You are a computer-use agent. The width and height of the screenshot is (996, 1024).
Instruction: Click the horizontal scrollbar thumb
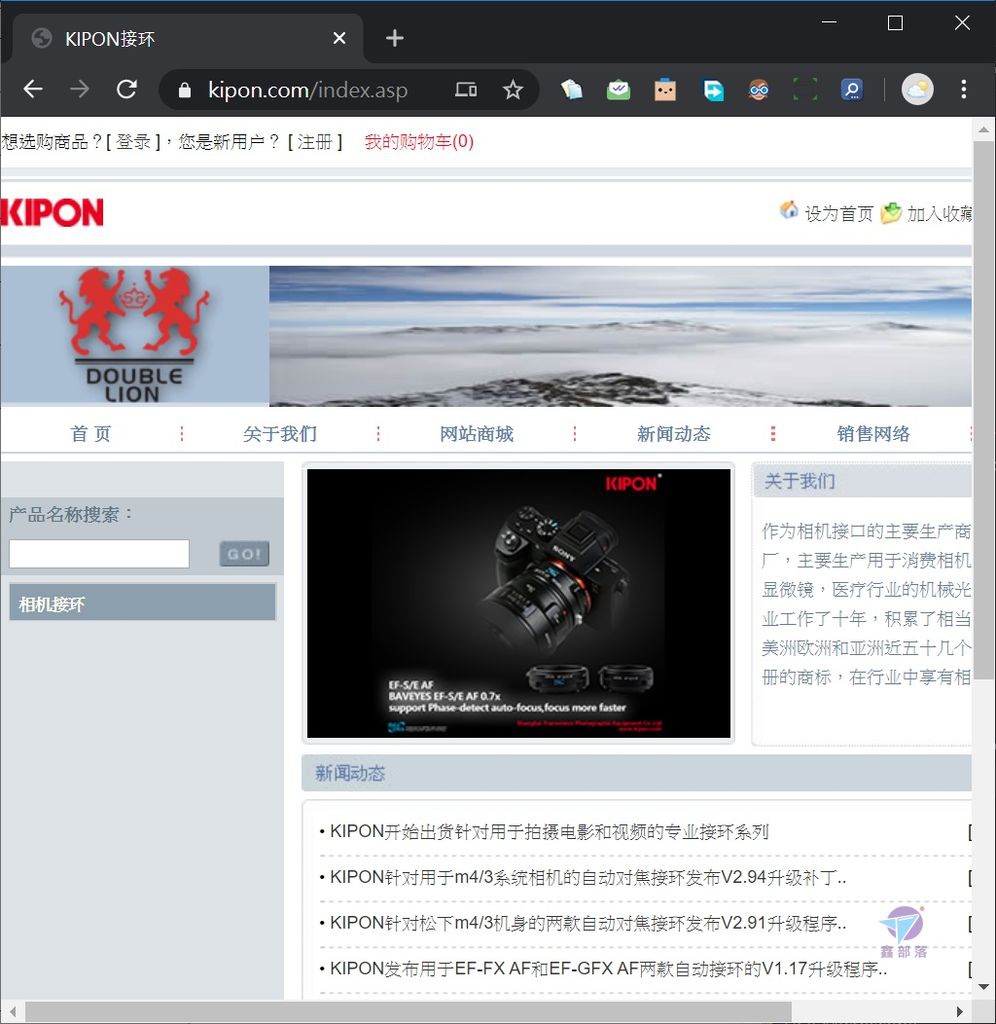point(408,1012)
